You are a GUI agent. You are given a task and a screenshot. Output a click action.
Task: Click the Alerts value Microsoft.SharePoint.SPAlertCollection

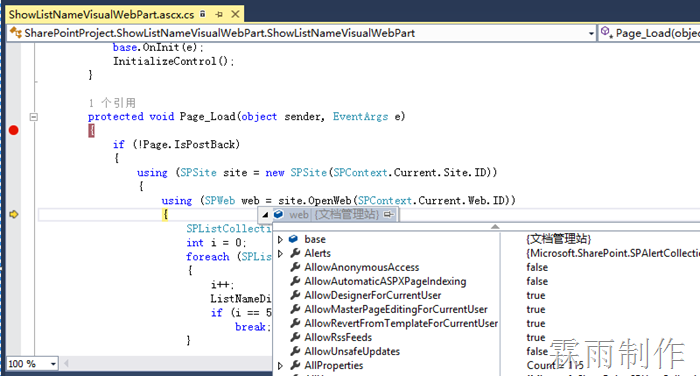point(613,254)
